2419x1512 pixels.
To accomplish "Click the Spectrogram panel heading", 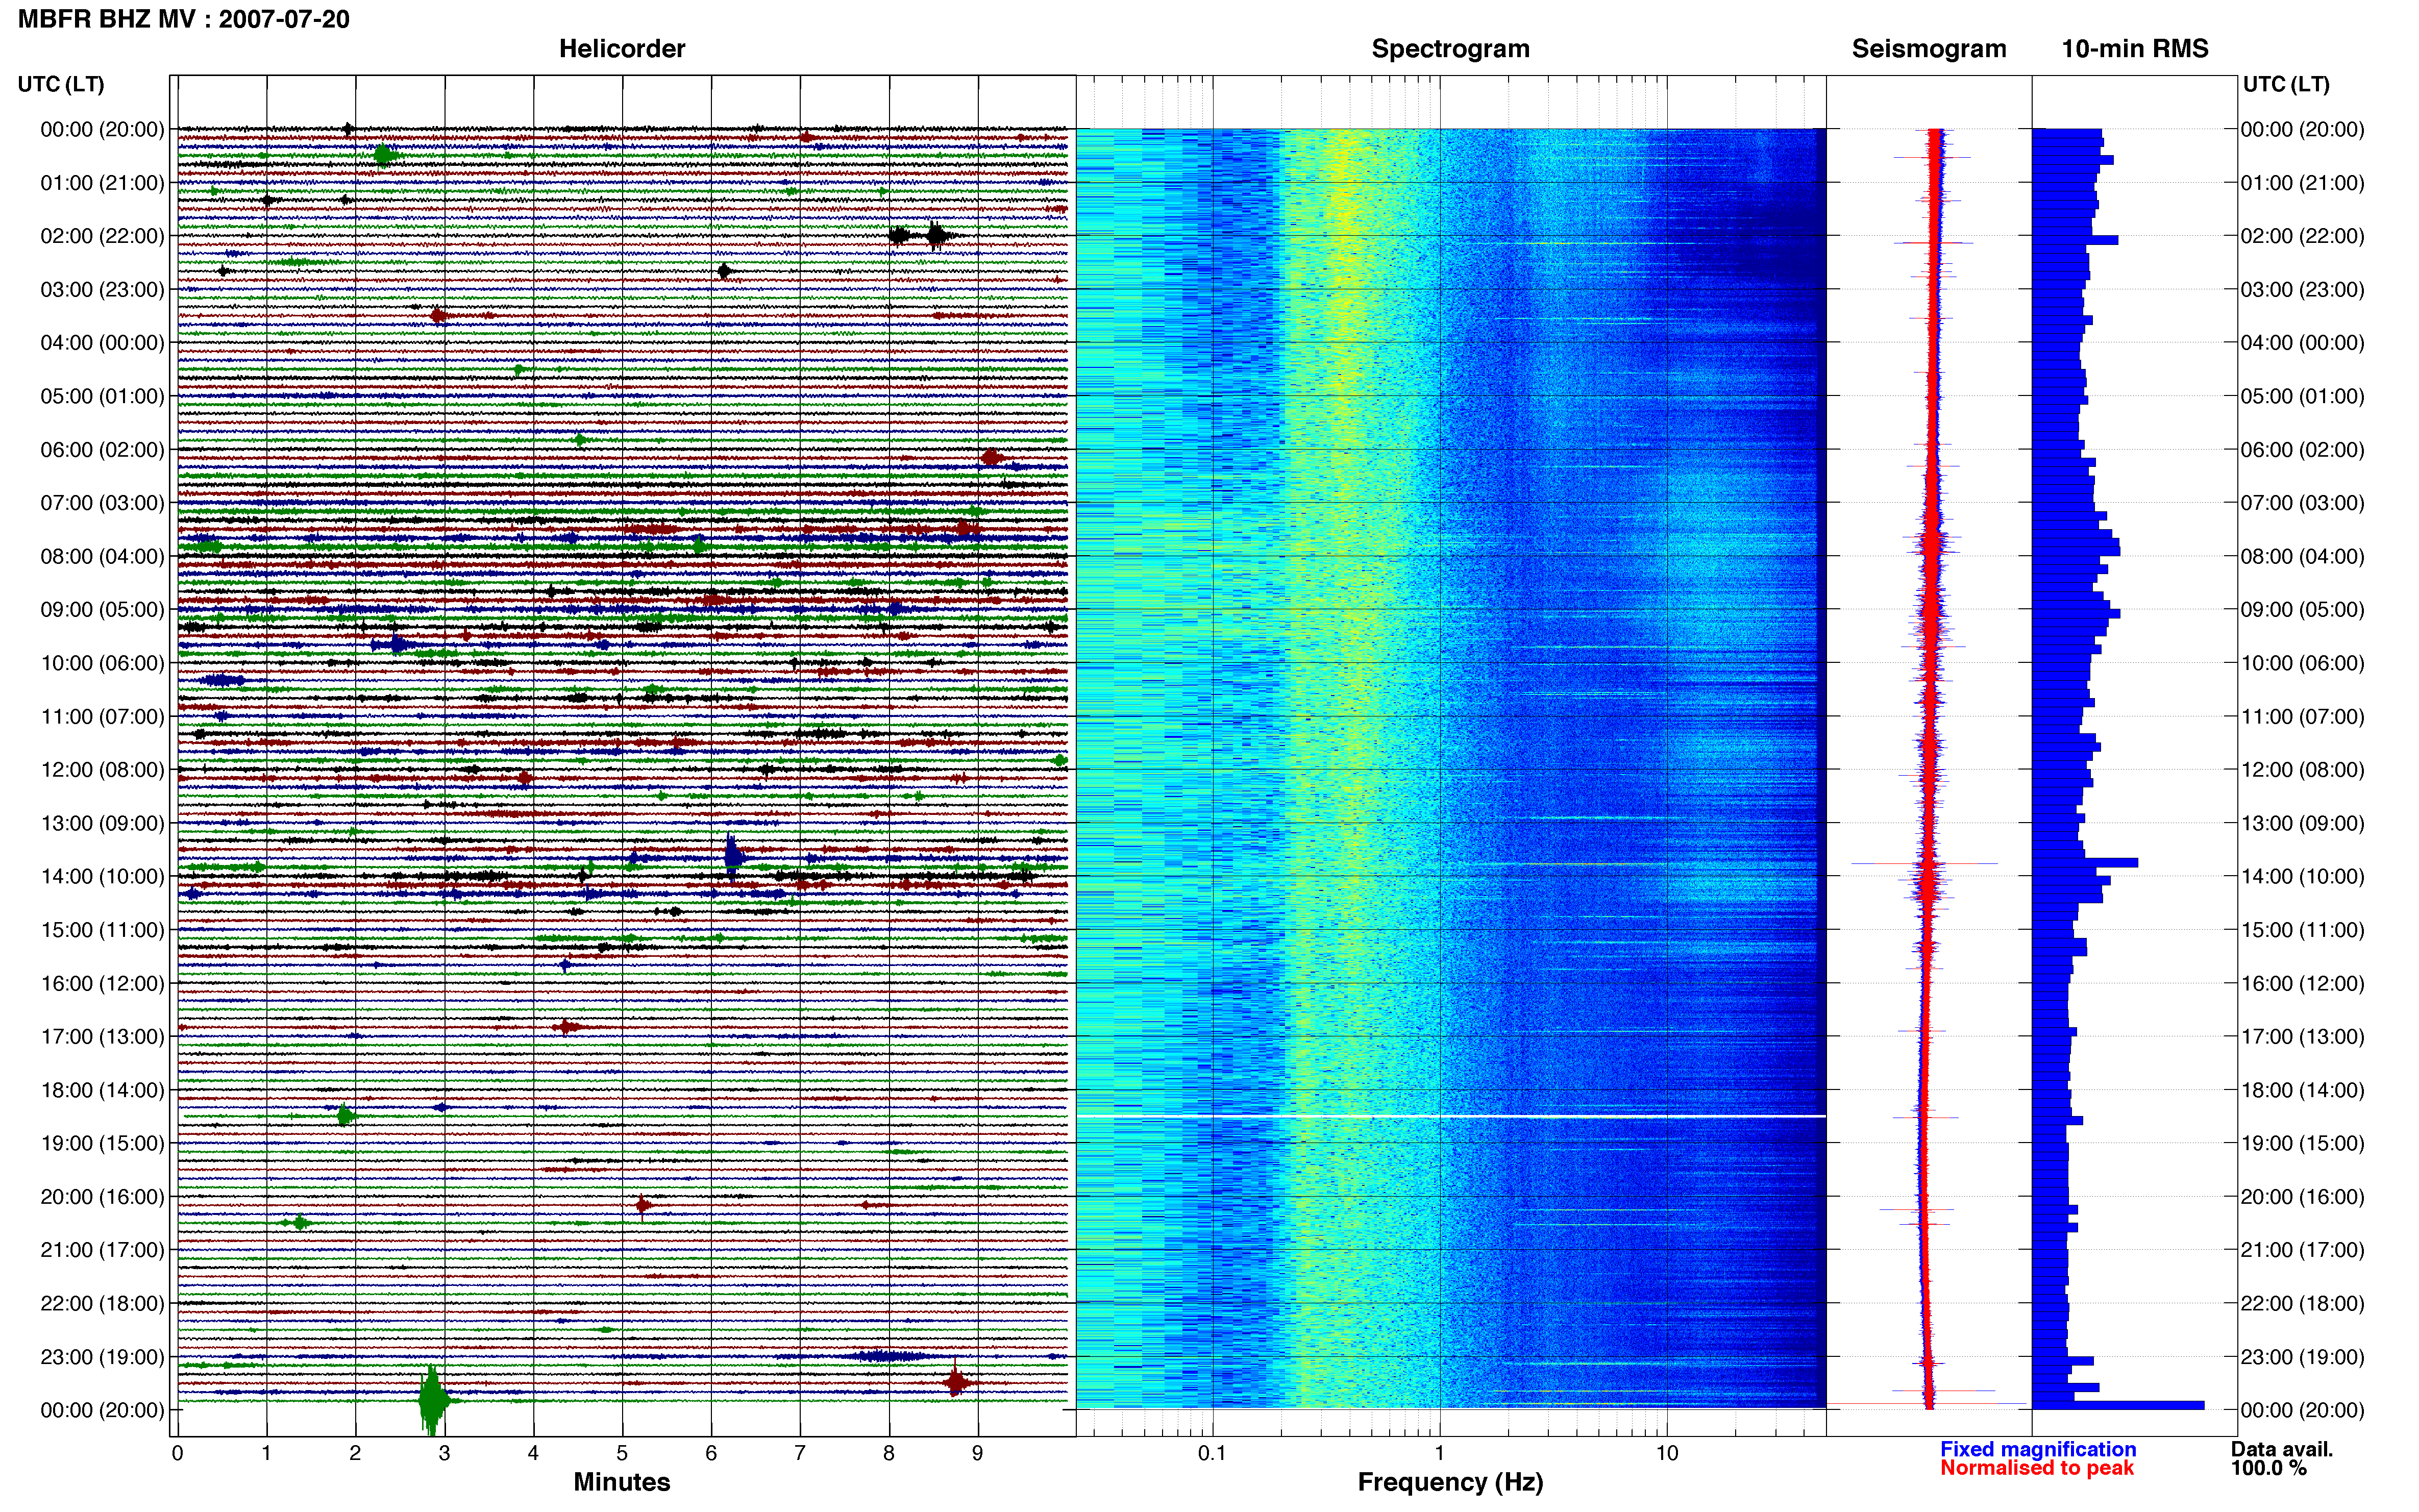I will (x=1450, y=49).
